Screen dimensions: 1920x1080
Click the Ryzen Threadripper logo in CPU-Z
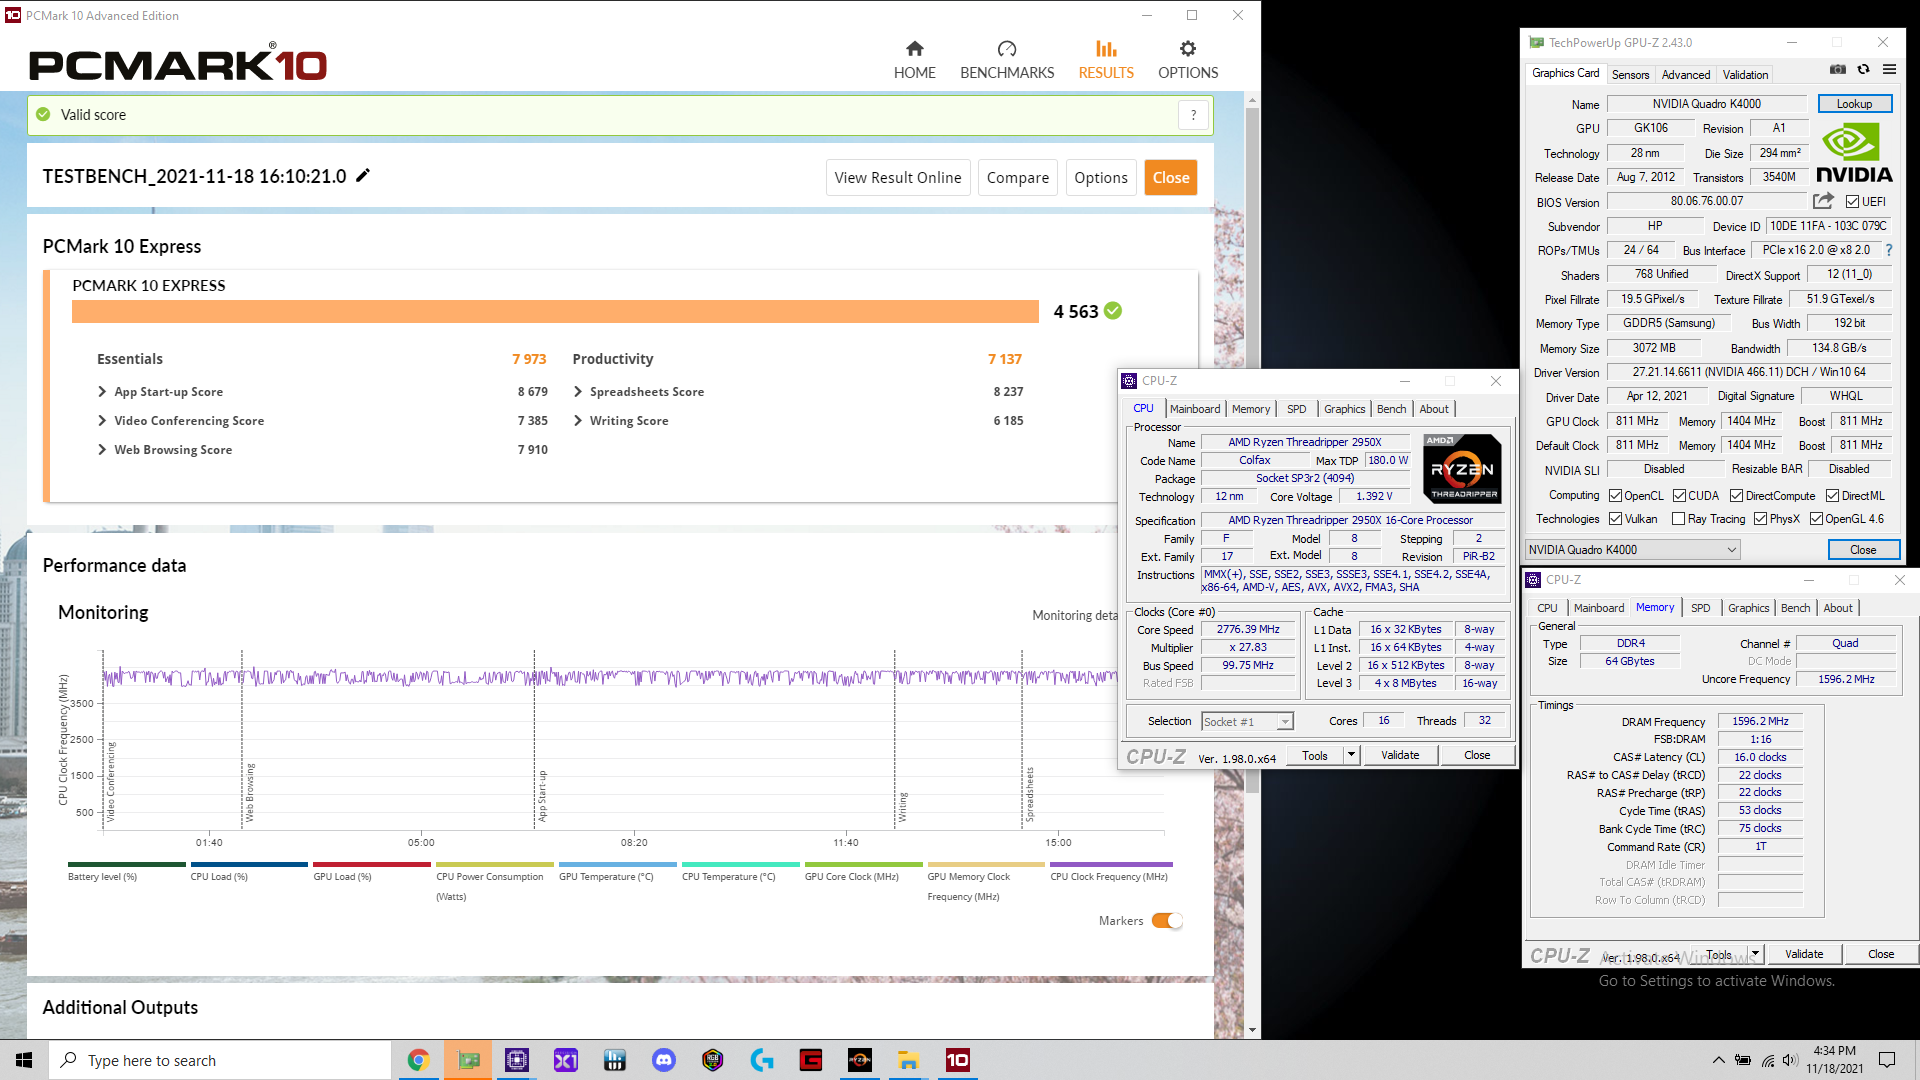1462,467
